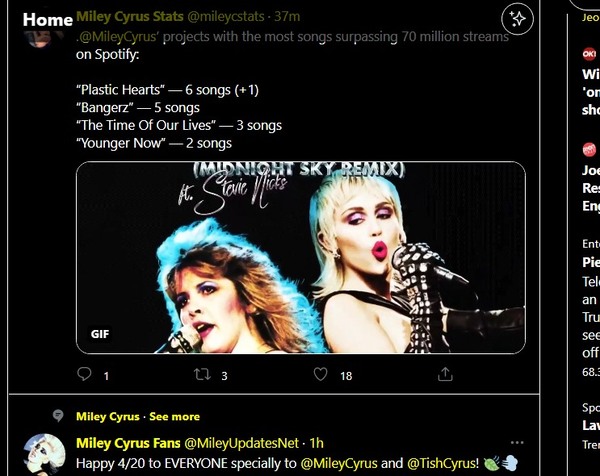Open the @mileycstats handle
The height and width of the screenshot is (476, 600).
225,16
